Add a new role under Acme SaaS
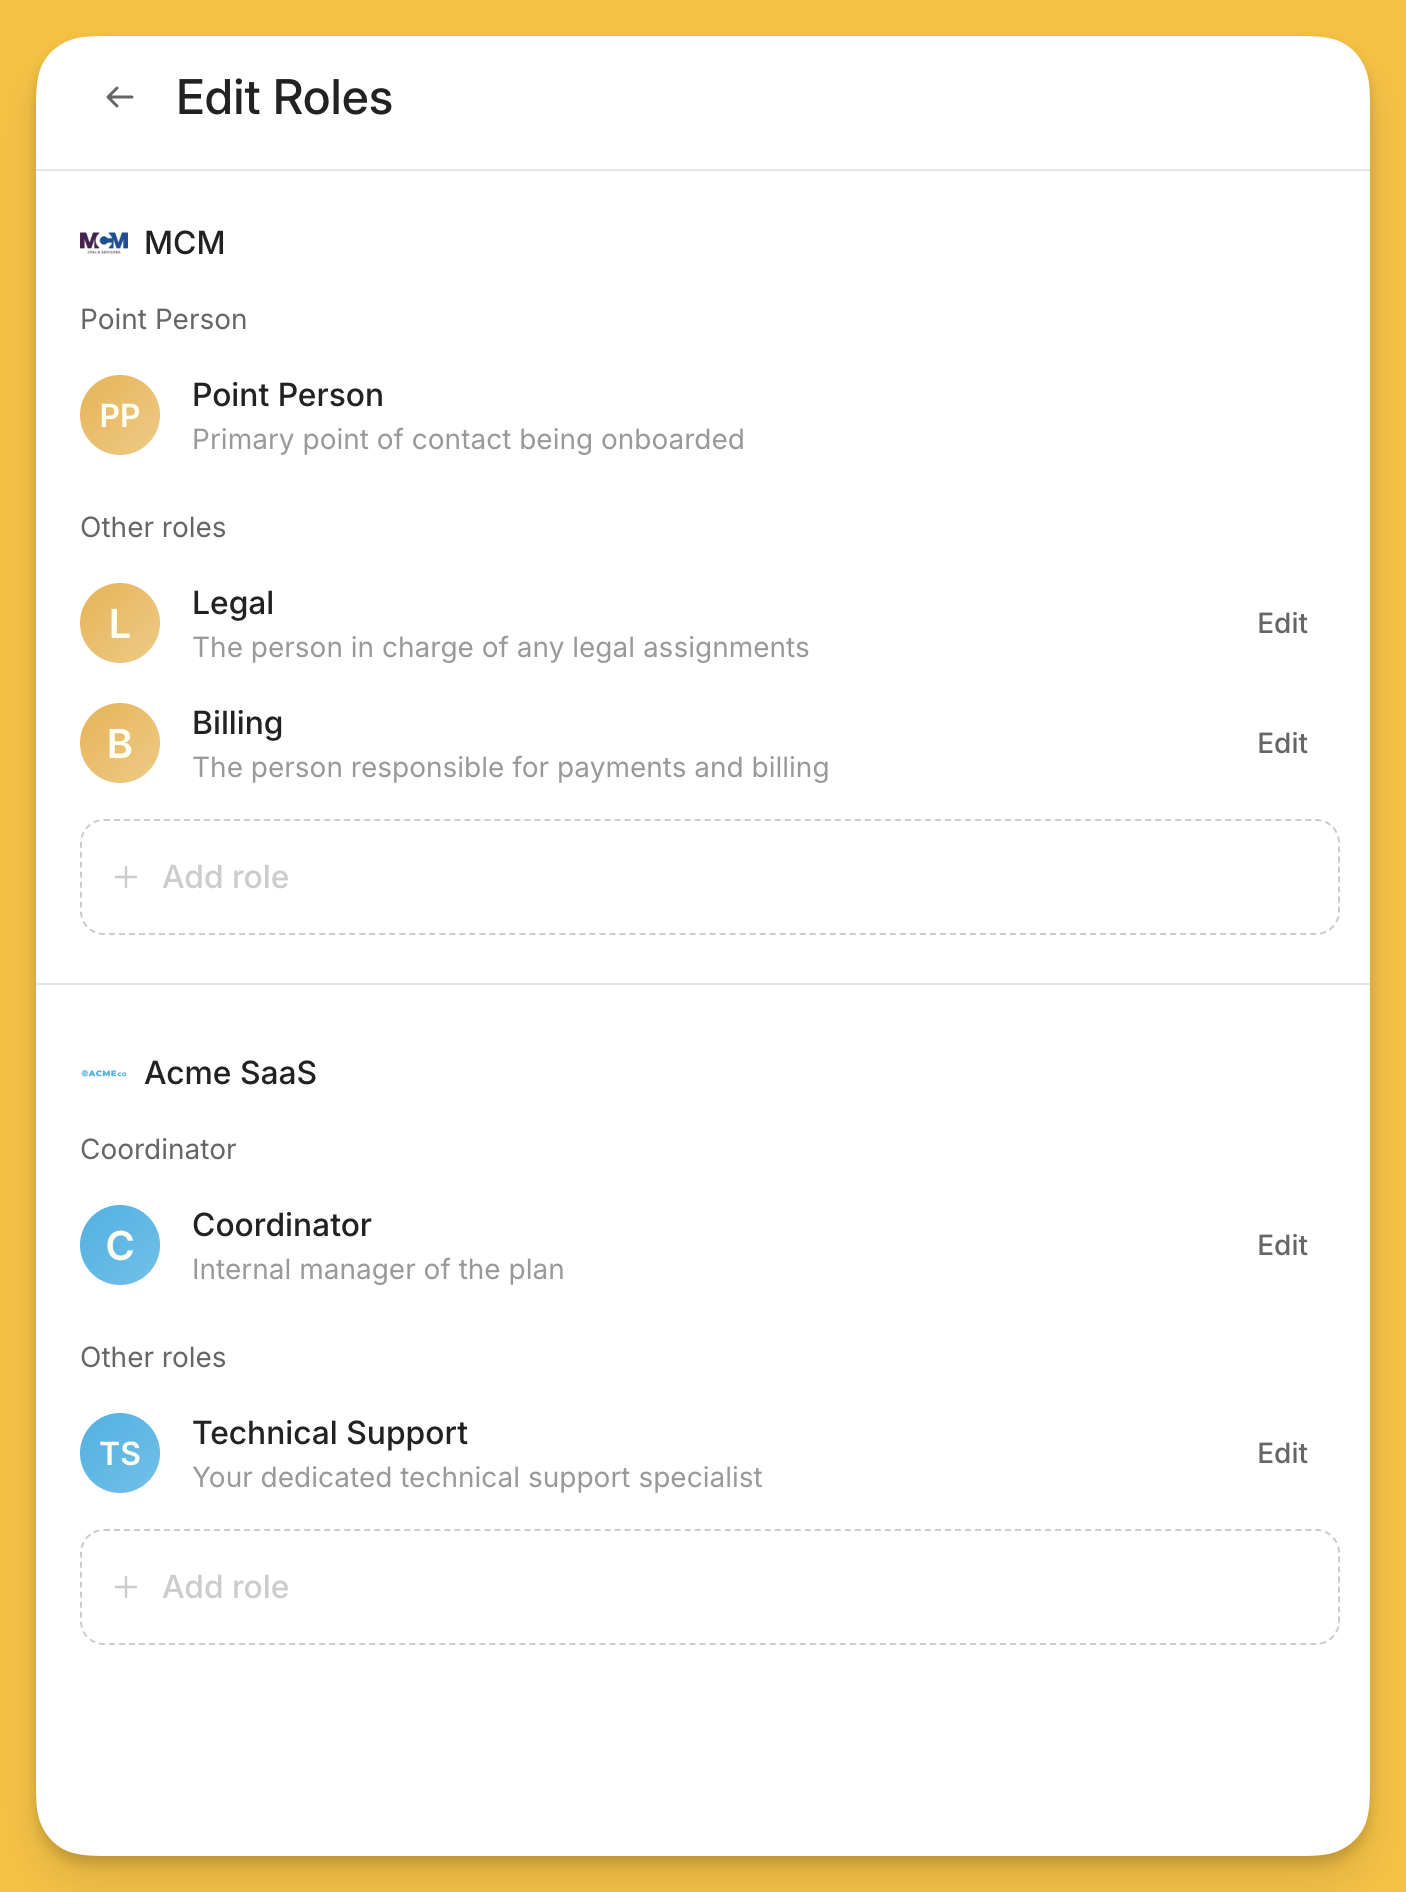The image size is (1406, 1892). tap(710, 1587)
